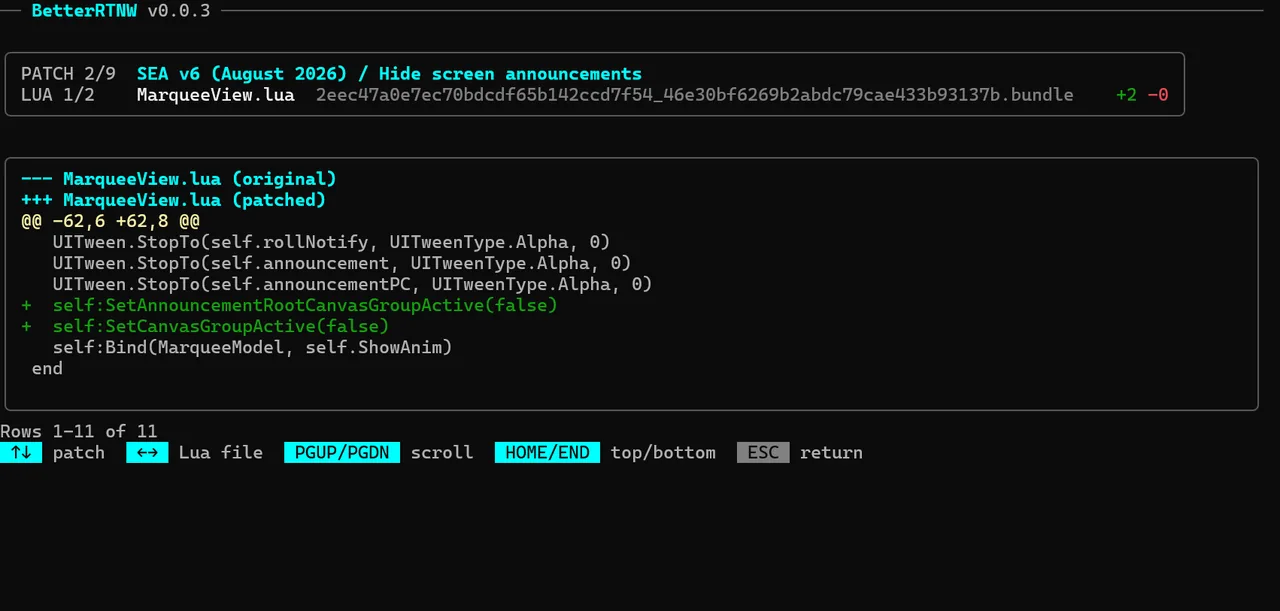Click the 'Lua file' label in the key hints

(221, 452)
